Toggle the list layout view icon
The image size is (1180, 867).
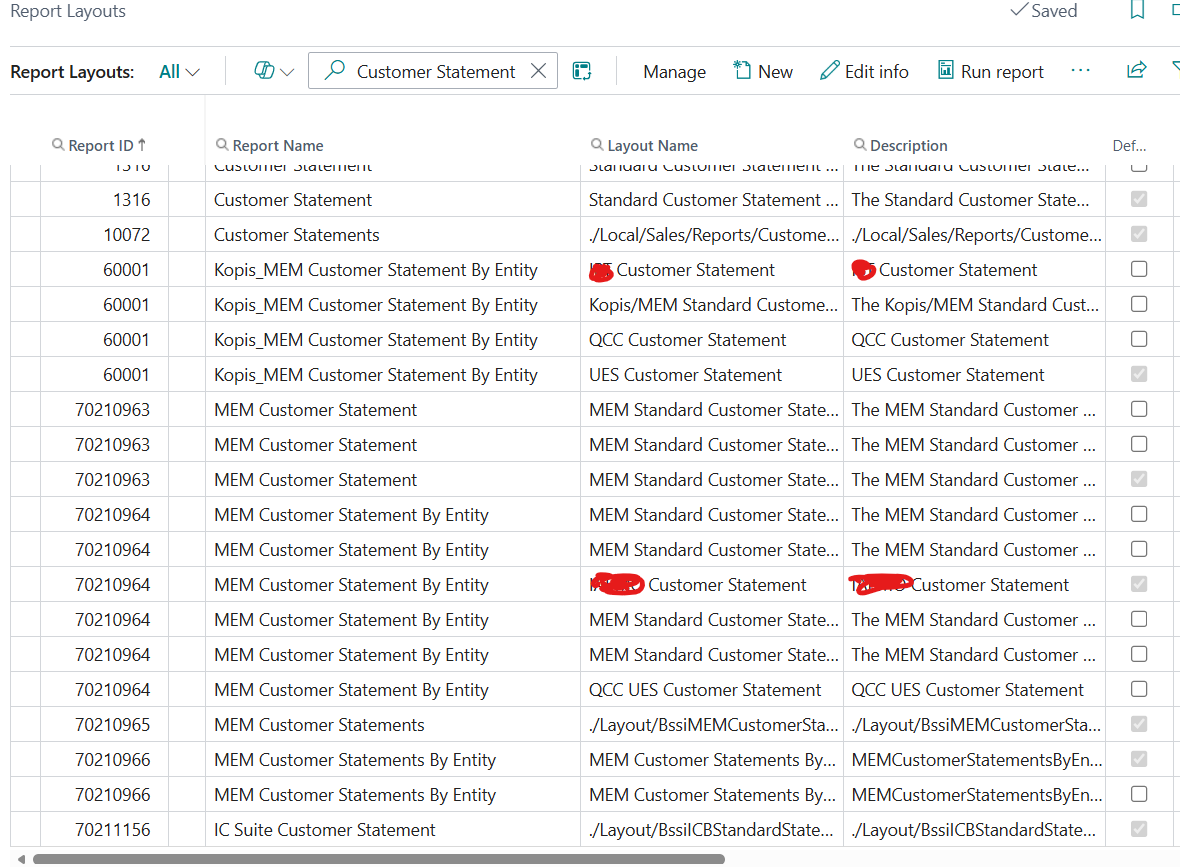click(582, 71)
